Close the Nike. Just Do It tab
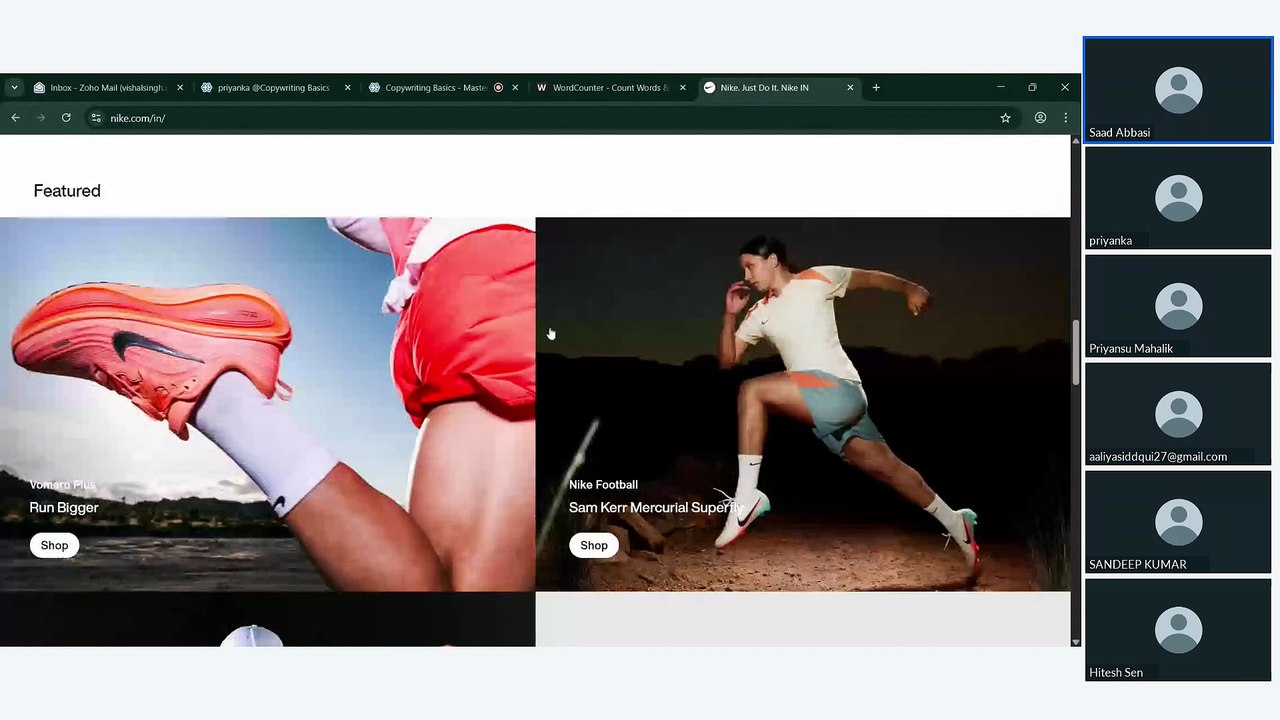This screenshot has height=720, width=1280. pos(850,88)
